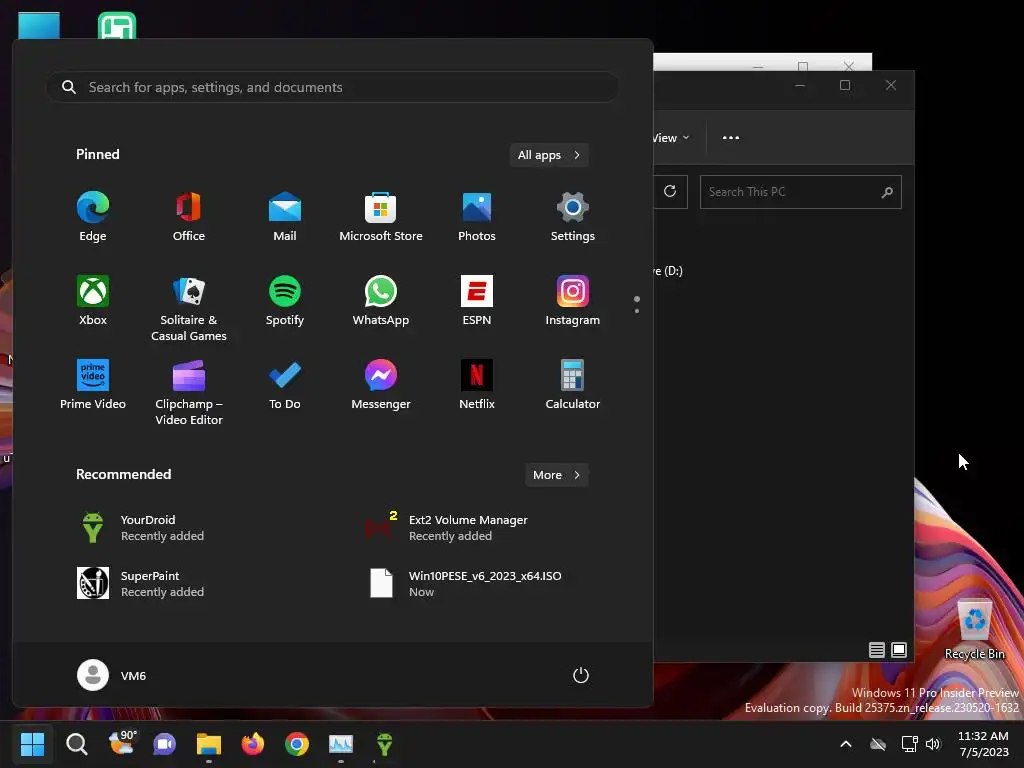Image resolution: width=1024 pixels, height=768 pixels.
Task: Open the clock showing 11:32 AM
Action: (984, 744)
